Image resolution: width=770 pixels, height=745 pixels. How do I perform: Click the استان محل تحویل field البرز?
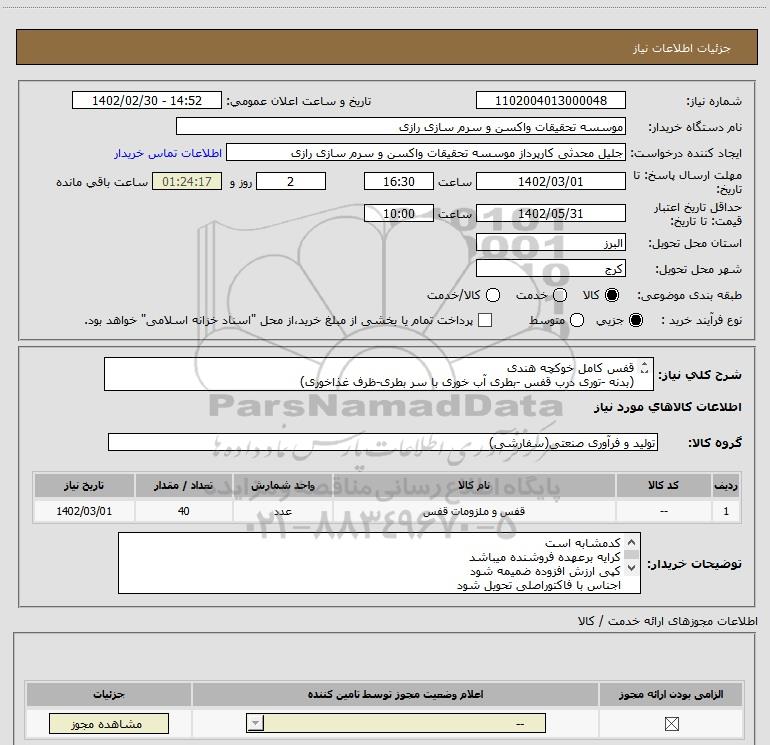point(550,243)
